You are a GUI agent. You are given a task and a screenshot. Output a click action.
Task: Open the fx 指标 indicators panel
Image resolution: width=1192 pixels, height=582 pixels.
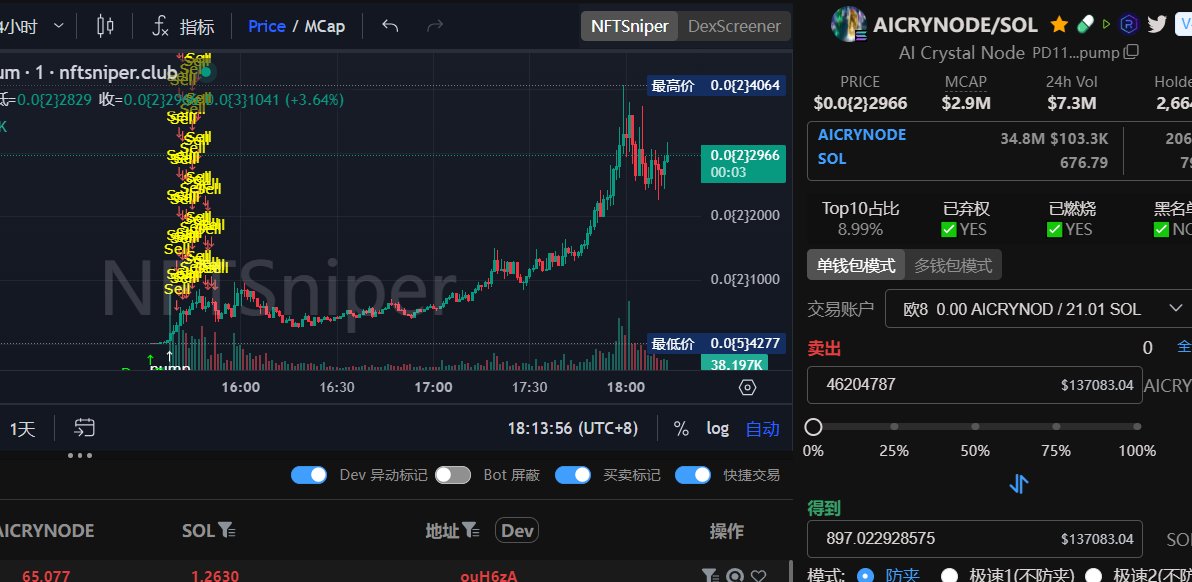185,26
